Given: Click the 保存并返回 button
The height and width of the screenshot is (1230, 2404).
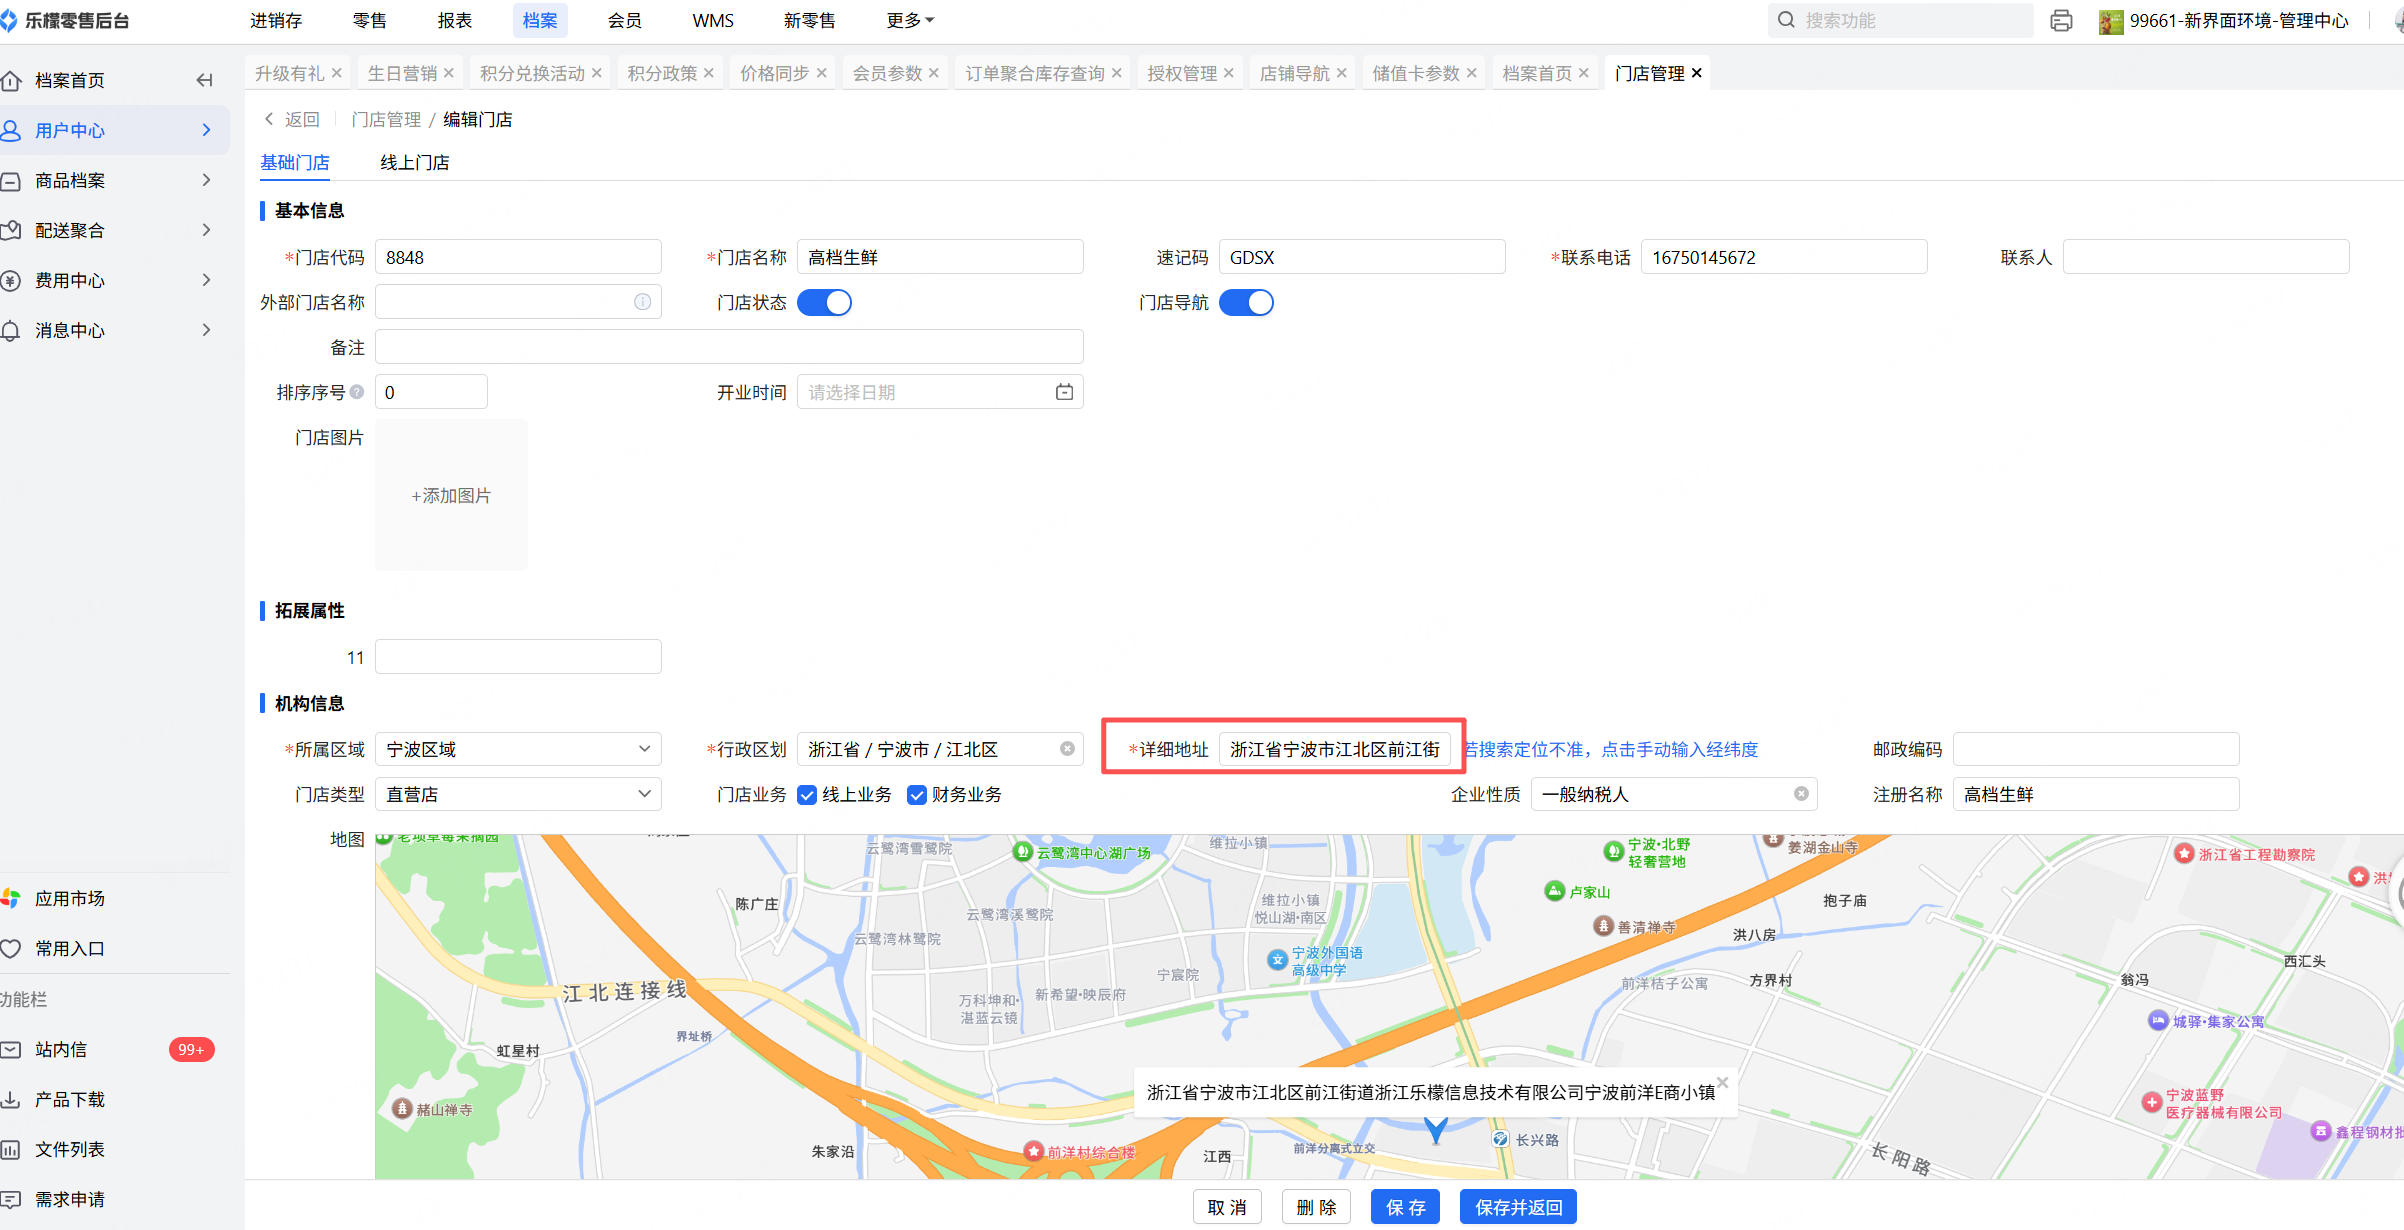Looking at the screenshot, I should [1518, 1207].
